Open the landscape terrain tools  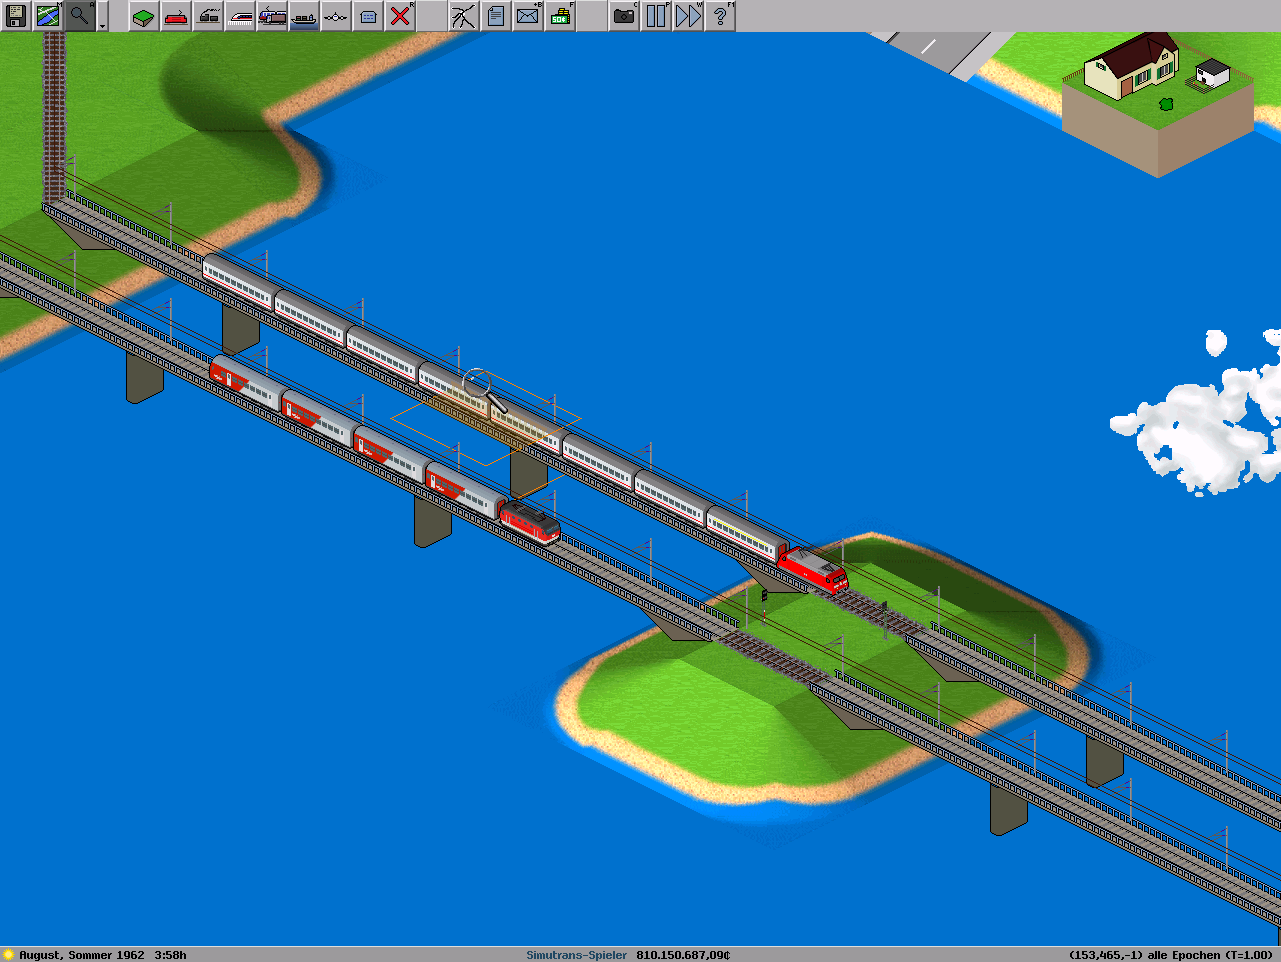pos(144,16)
